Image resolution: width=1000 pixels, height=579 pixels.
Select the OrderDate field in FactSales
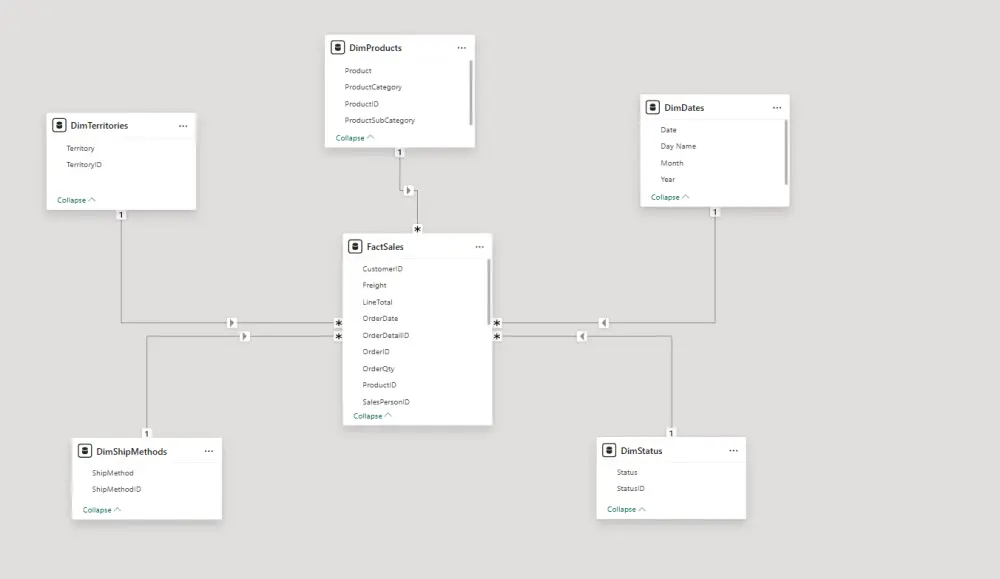coord(380,319)
